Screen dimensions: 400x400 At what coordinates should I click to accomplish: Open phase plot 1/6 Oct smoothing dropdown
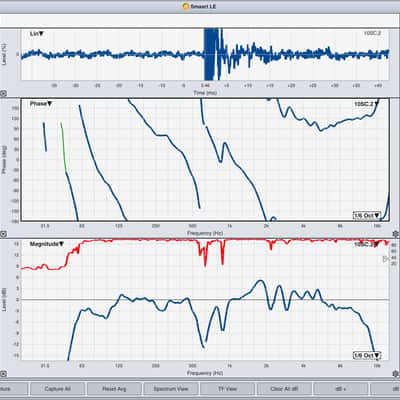coord(367,215)
